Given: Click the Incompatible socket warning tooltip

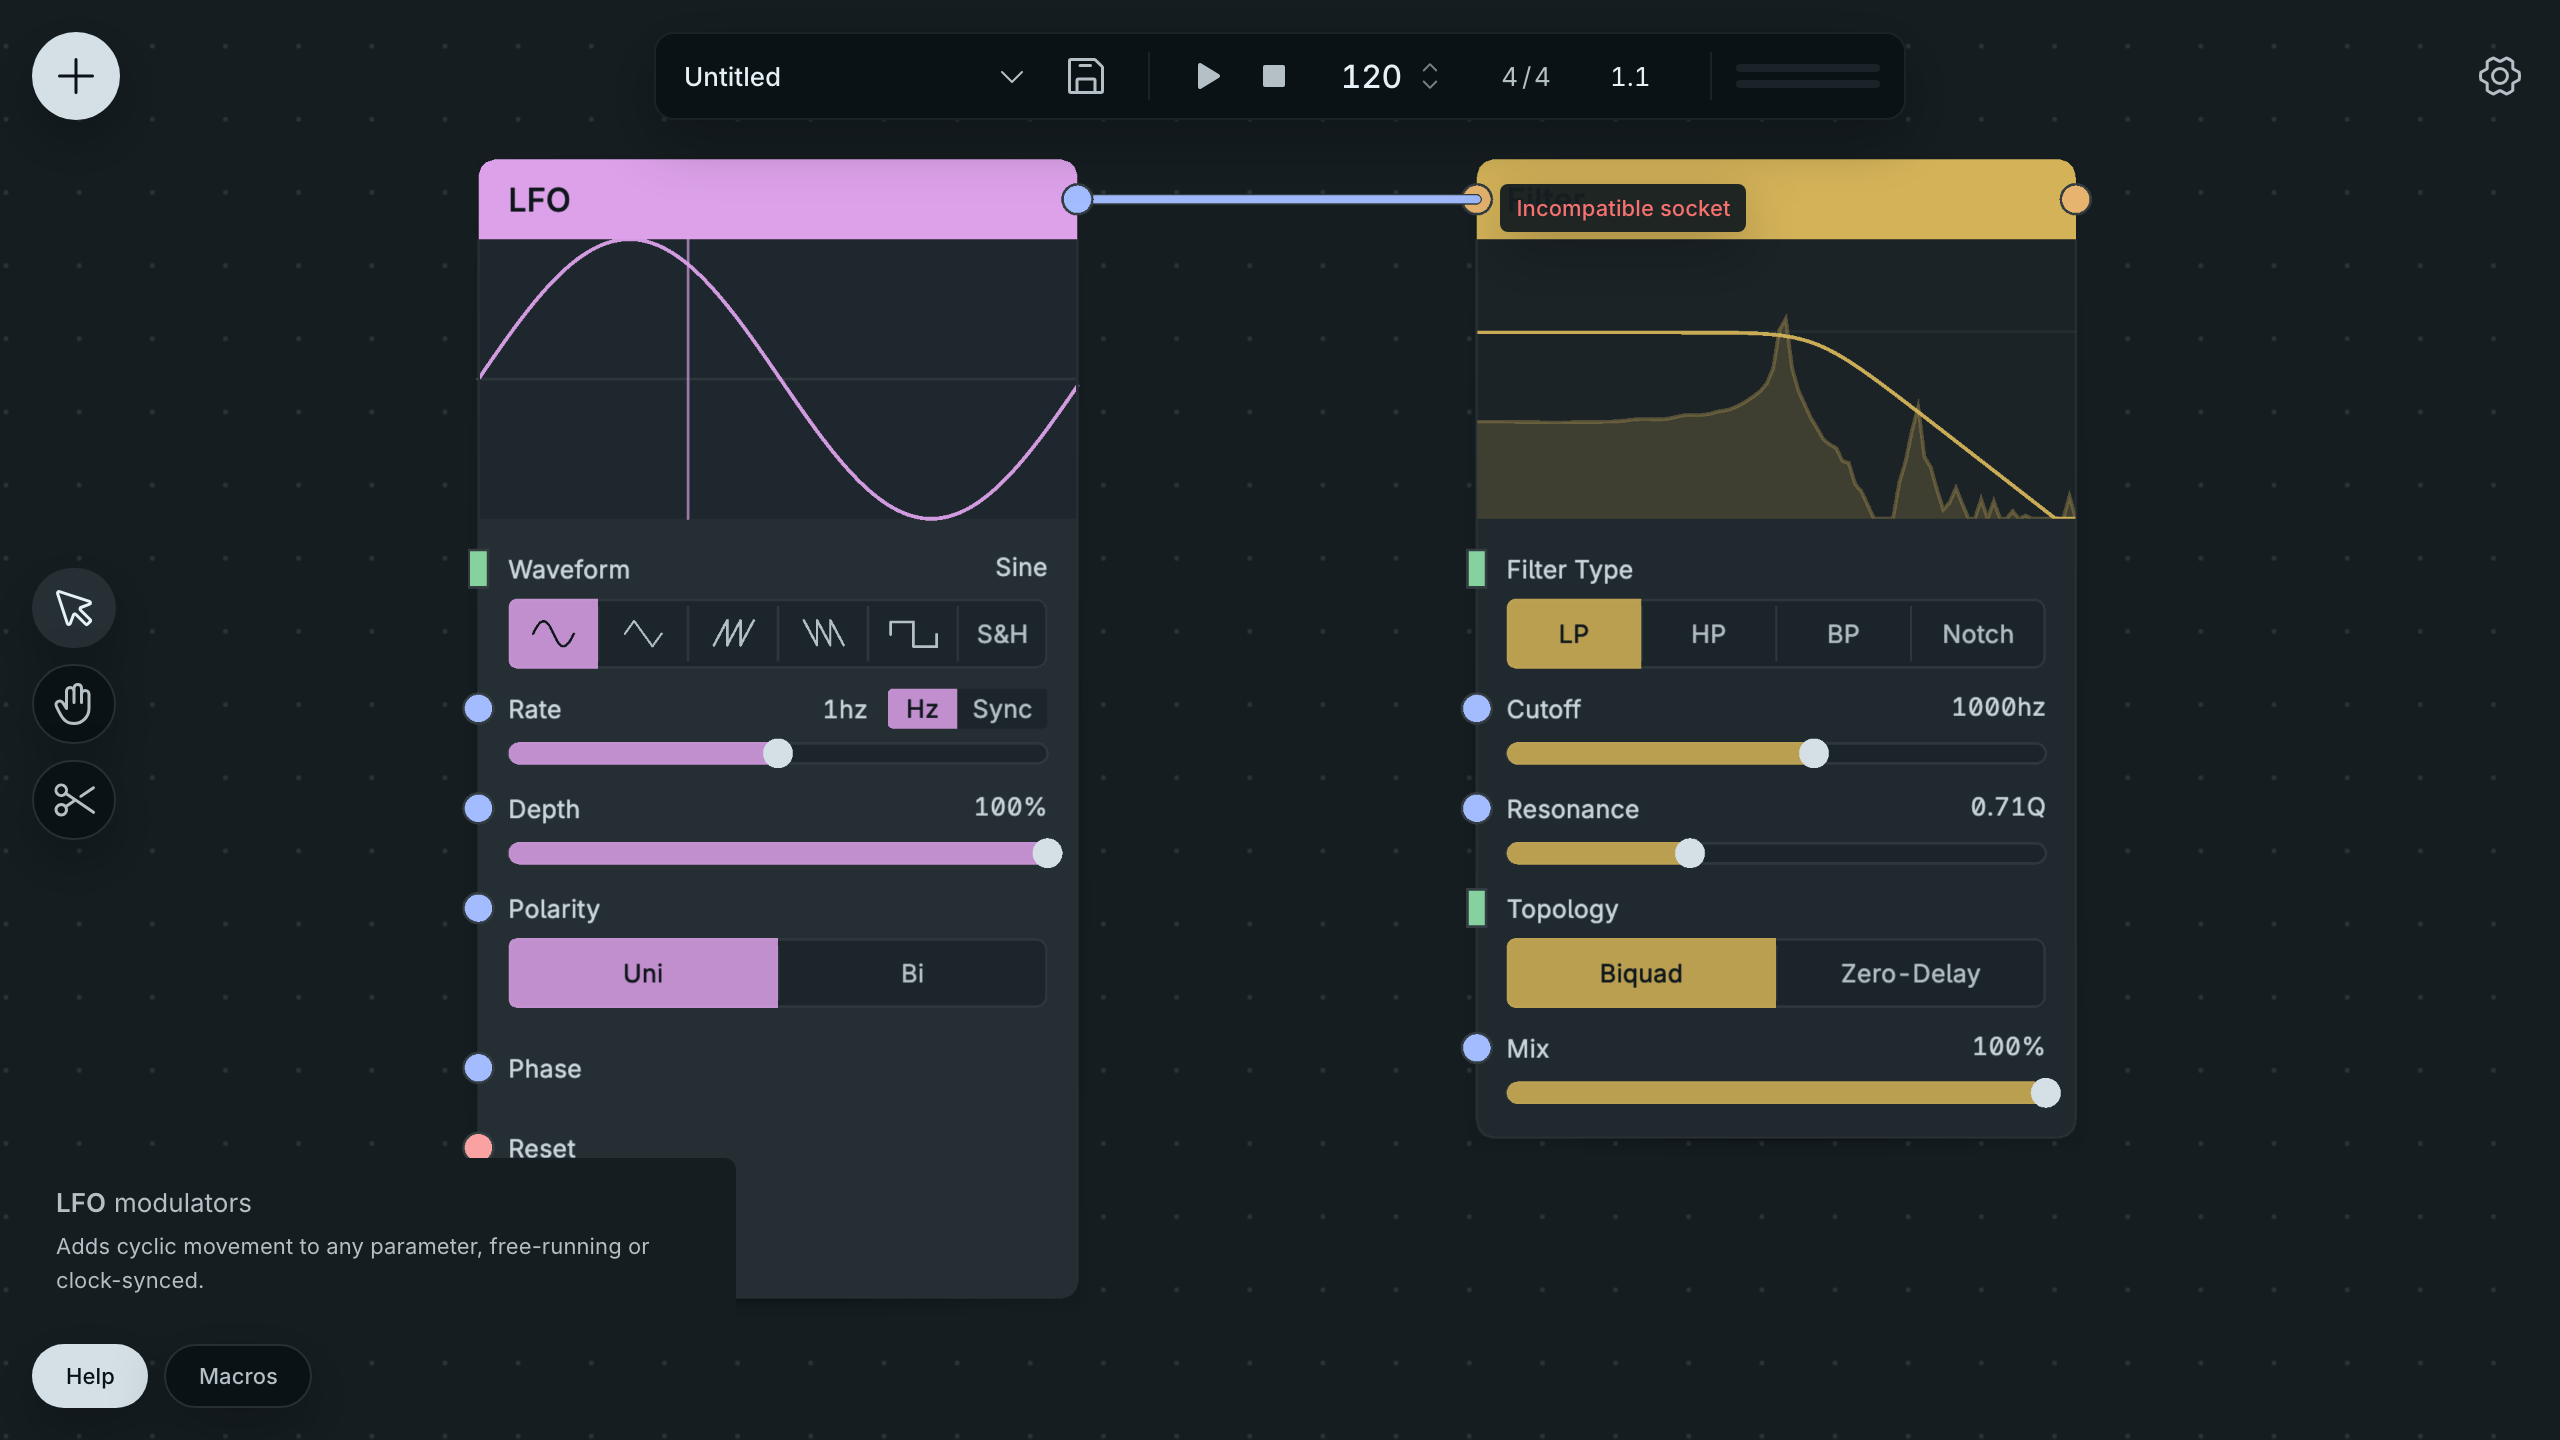Looking at the screenshot, I should coord(1622,208).
